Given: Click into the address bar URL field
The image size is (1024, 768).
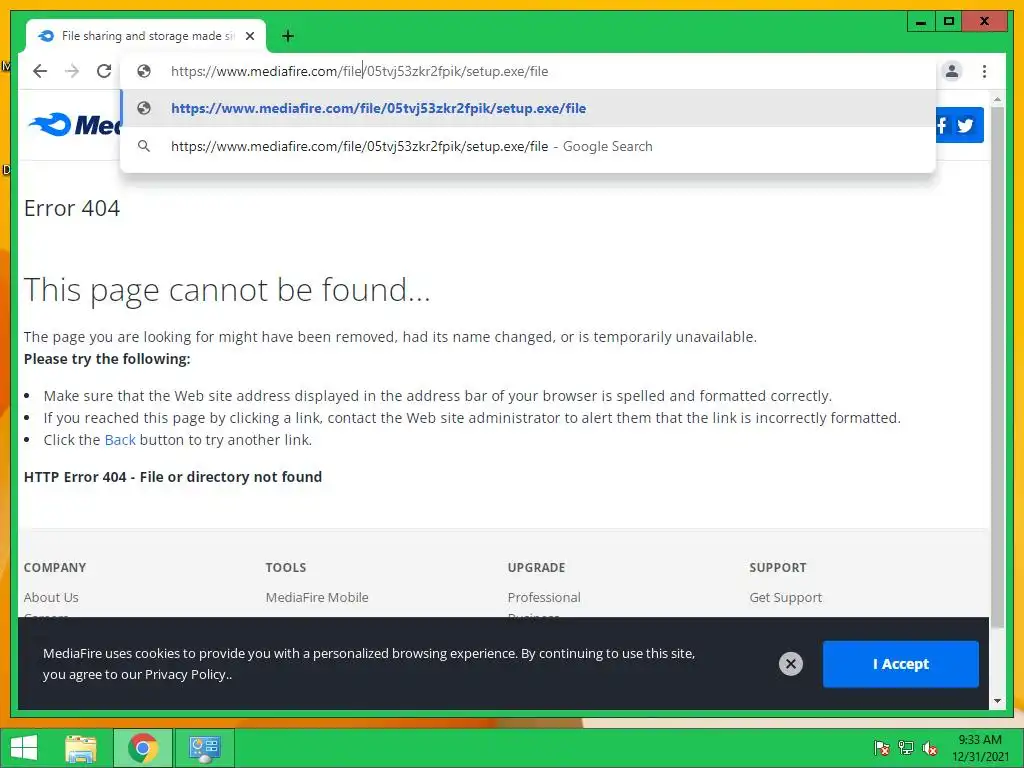Looking at the screenshot, I should coord(528,71).
